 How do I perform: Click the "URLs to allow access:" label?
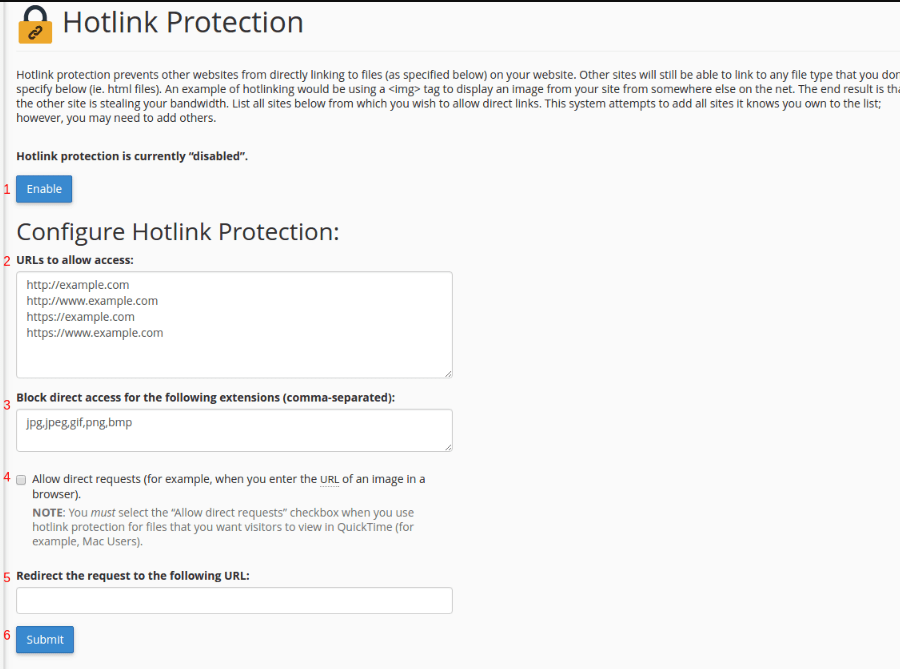(75, 260)
